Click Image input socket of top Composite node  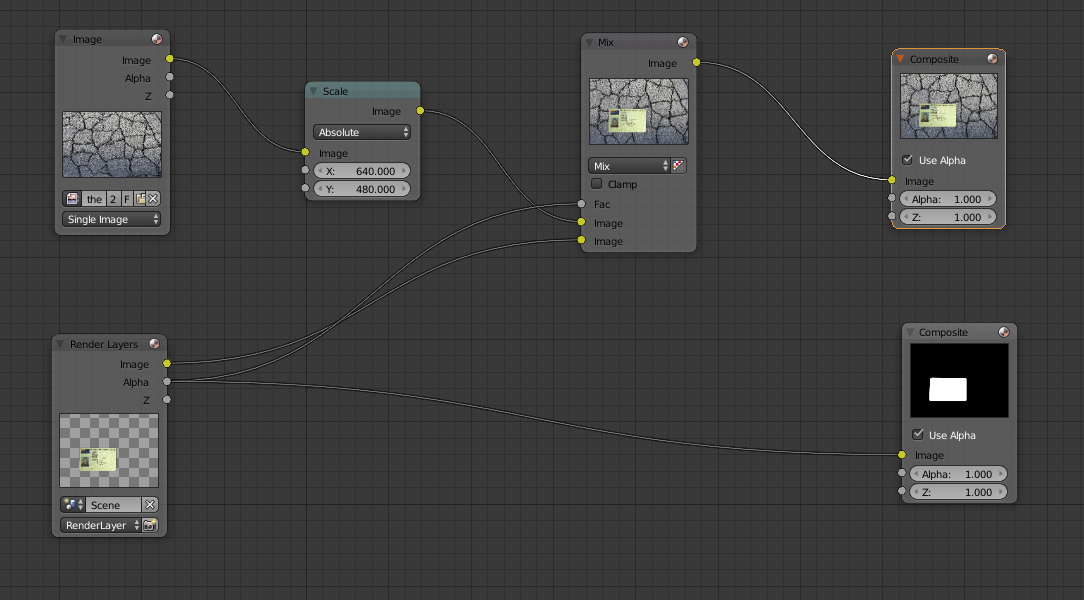892,180
